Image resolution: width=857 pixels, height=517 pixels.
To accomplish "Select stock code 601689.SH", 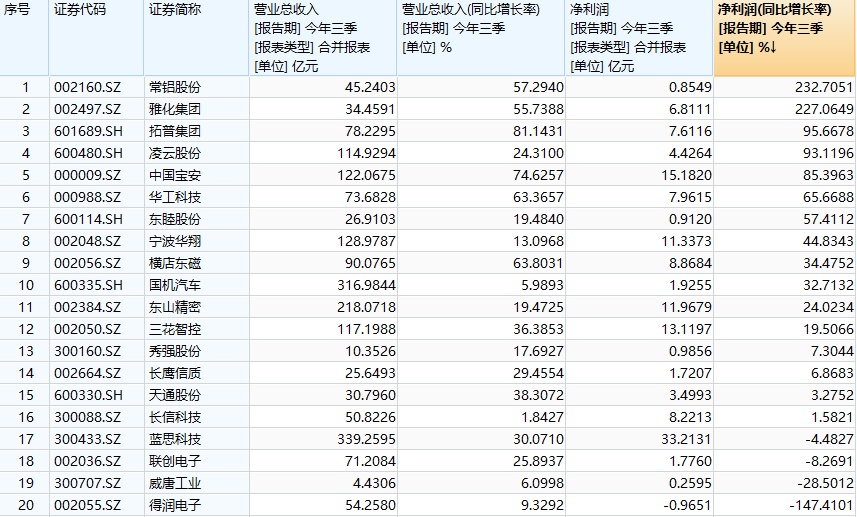I will pos(88,131).
